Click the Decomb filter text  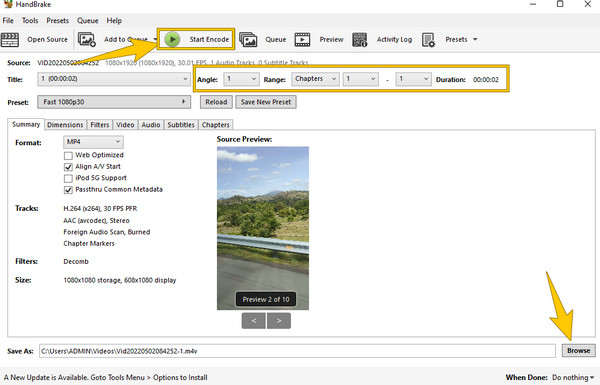pyautogui.click(x=76, y=261)
